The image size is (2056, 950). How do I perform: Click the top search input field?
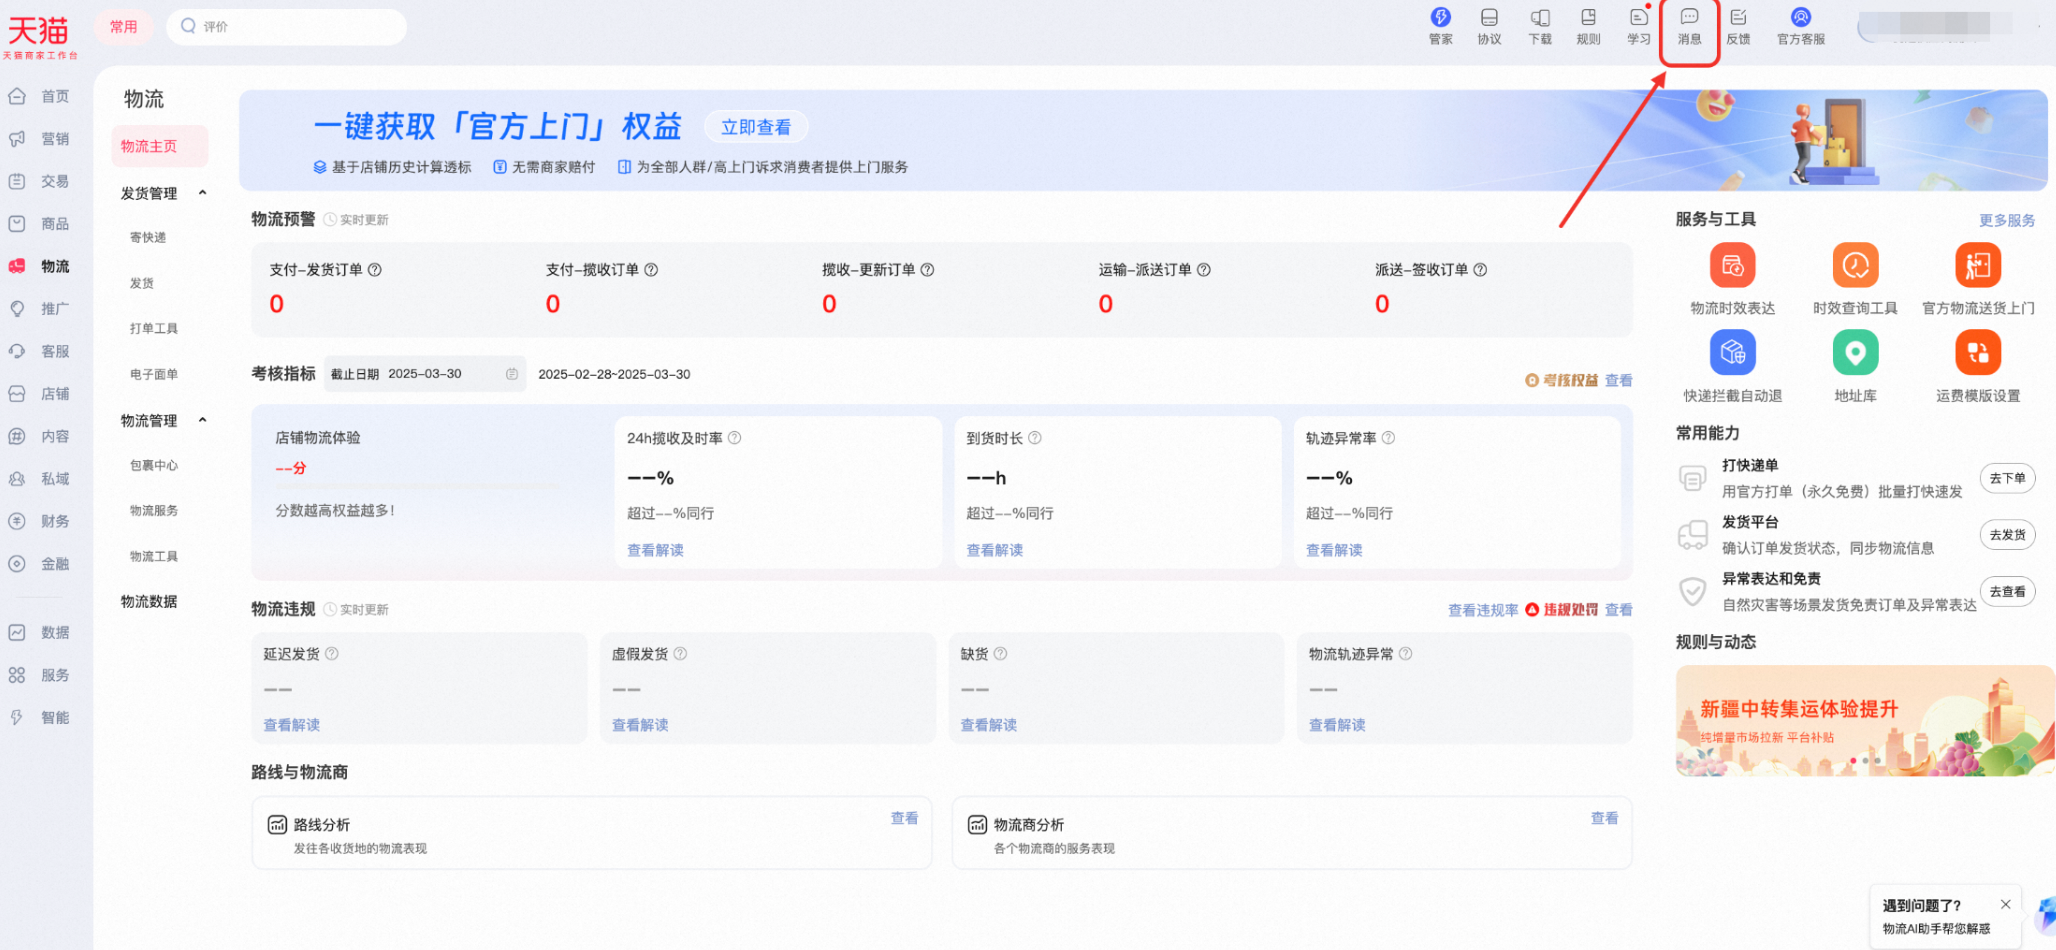click(x=286, y=27)
